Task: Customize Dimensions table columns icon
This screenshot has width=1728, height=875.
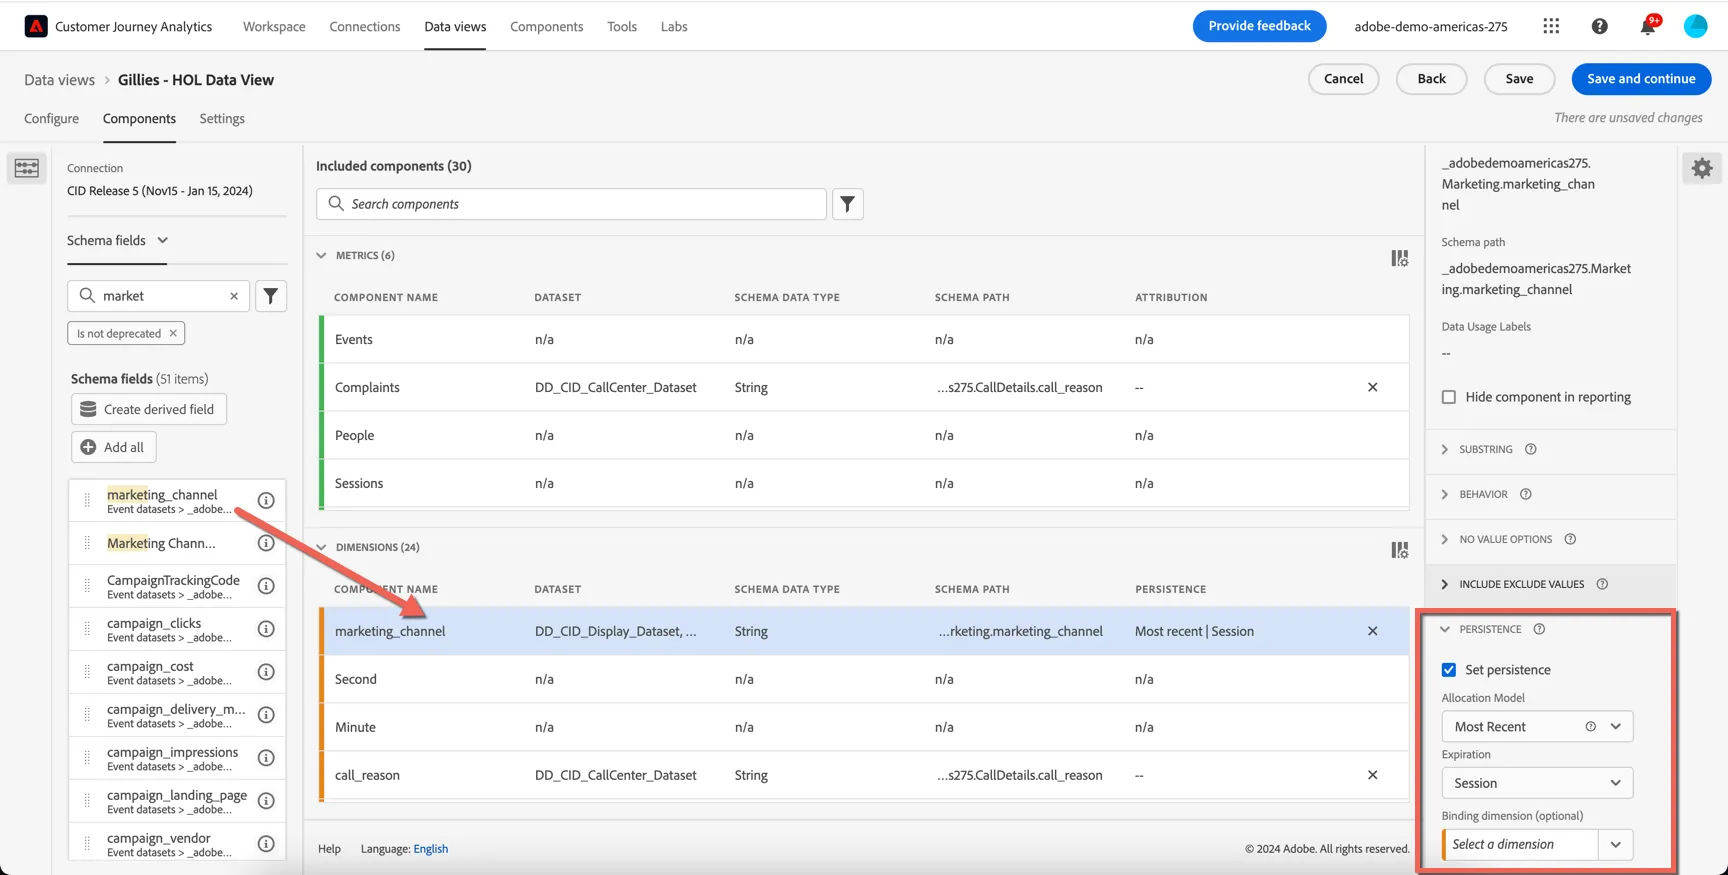Action: pyautogui.click(x=1399, y=550)
